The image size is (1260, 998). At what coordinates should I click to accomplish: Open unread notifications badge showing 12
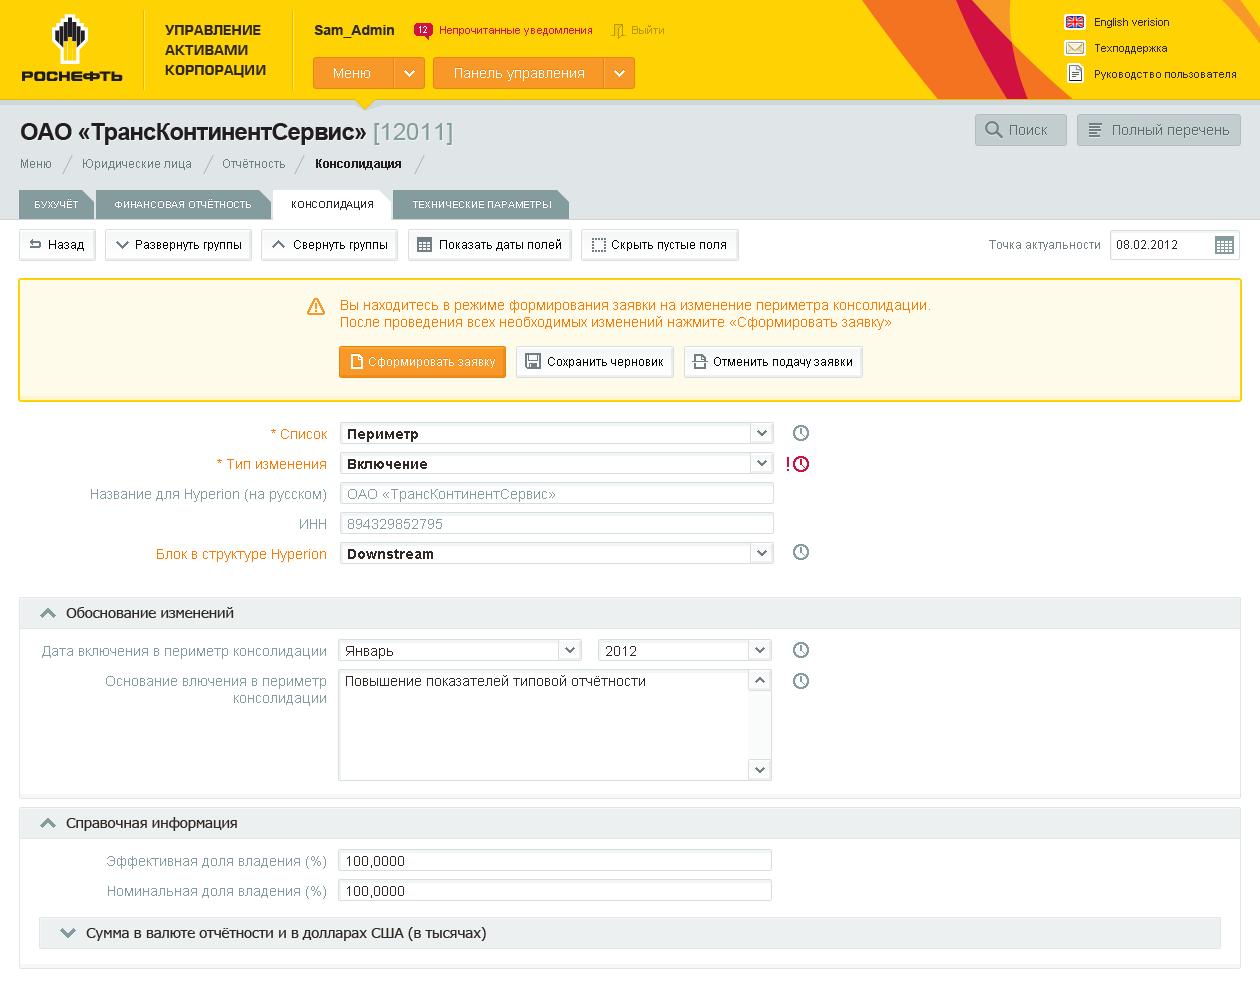(x=423, y=30)
